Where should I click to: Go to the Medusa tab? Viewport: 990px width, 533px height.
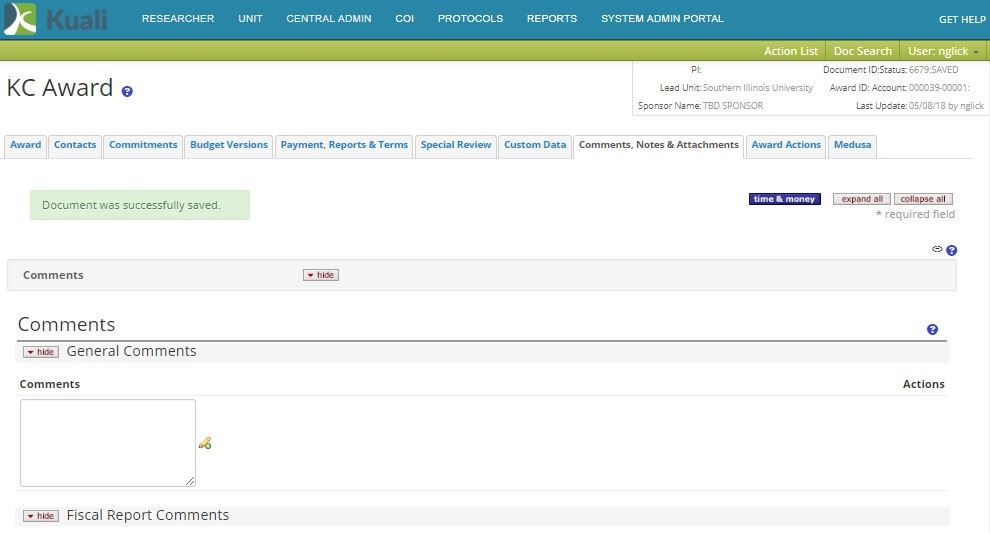coord(852,145)
